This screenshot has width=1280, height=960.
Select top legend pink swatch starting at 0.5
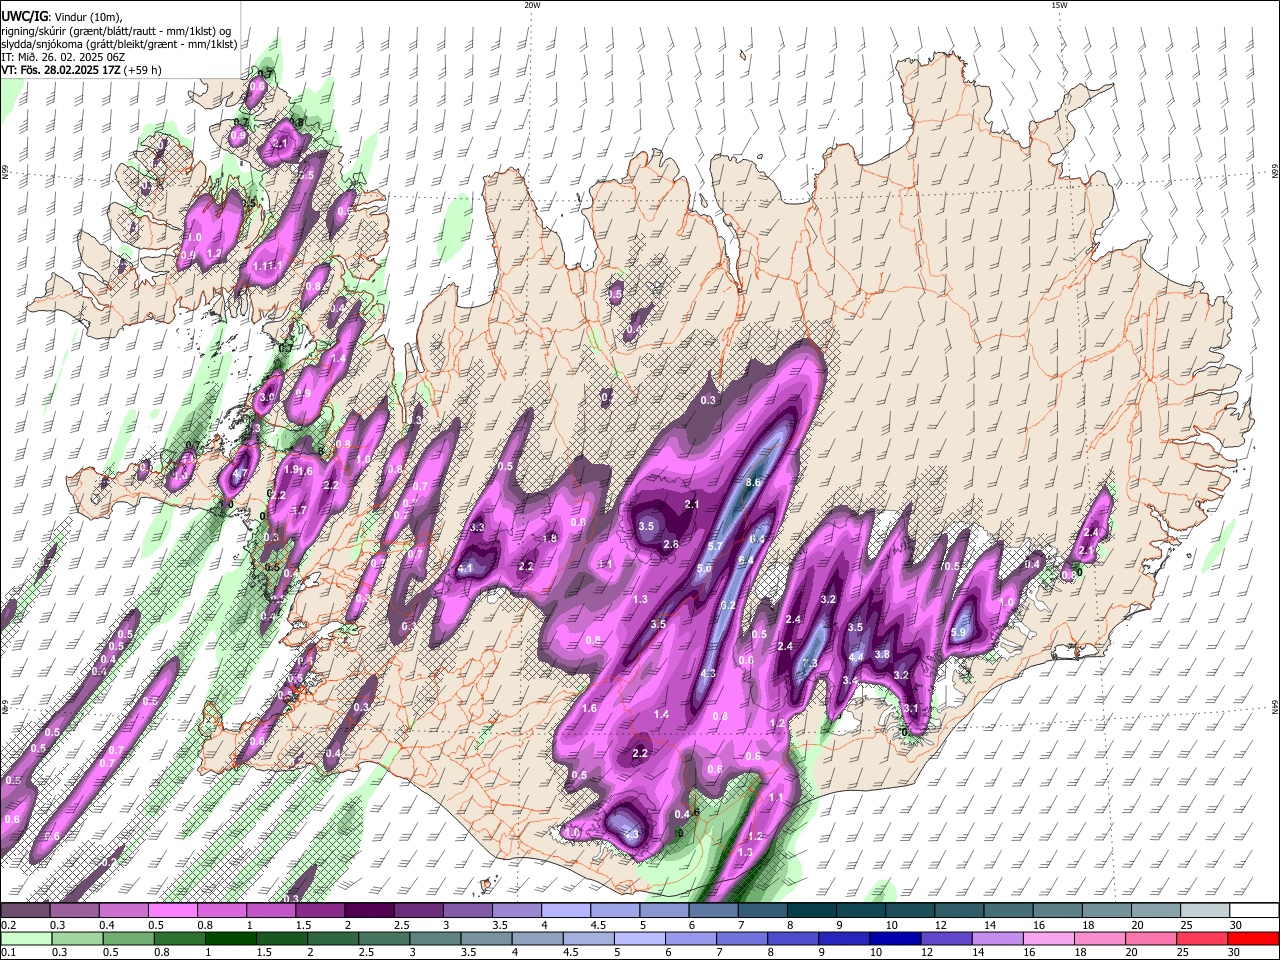click(x=172, y=911)
